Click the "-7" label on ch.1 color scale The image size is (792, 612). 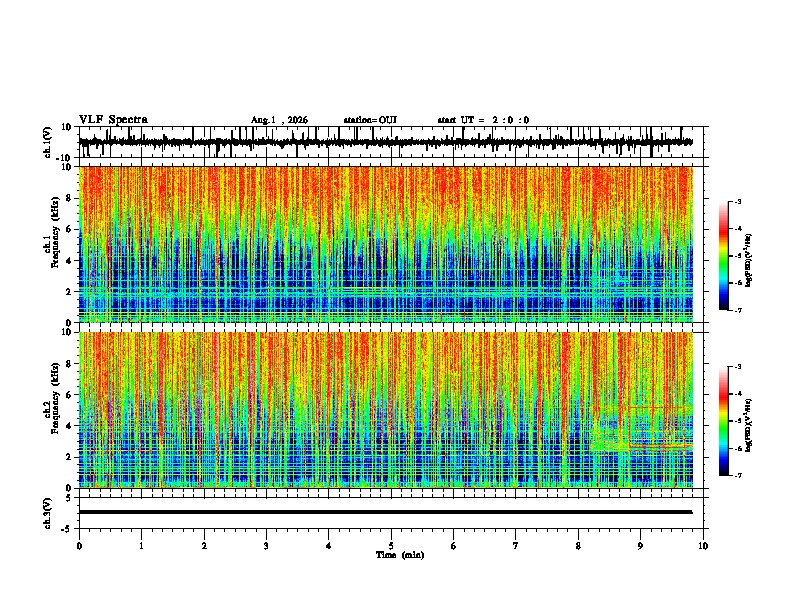tap(737, 310)
